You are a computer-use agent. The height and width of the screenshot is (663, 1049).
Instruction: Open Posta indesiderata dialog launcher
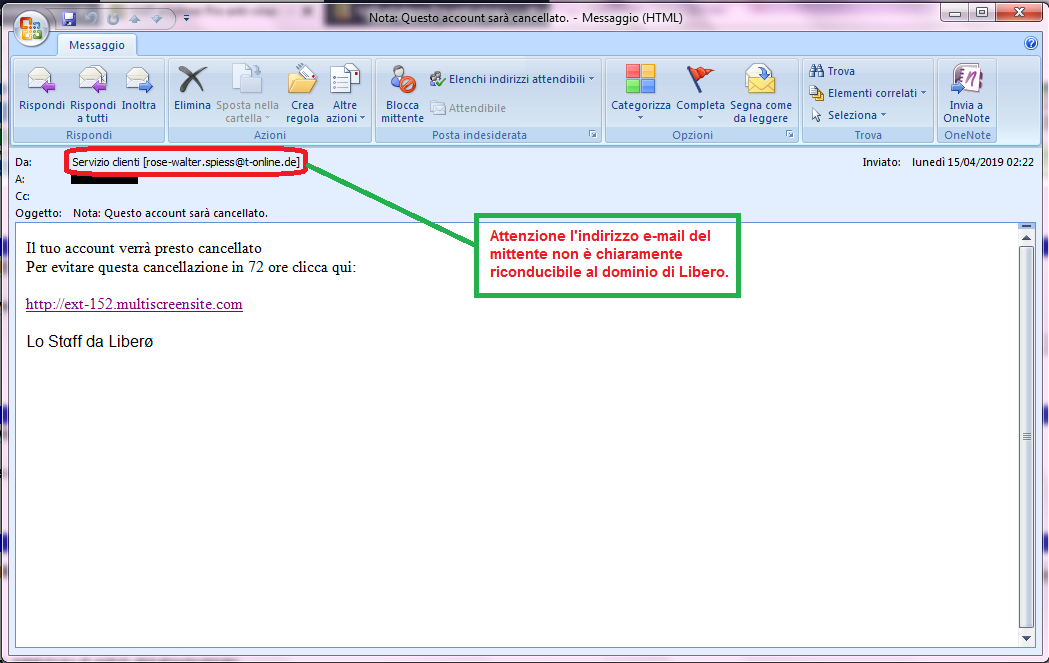tap(593, 134)
